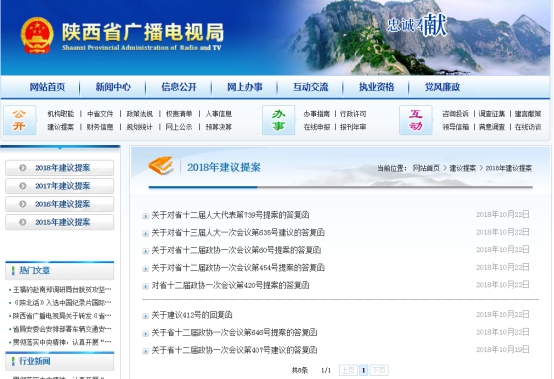Viewport: 554px width, 379px height.
Task: Open article 关于对省十二届人大代表第739号提案的答复函
Action: (230, 215)
